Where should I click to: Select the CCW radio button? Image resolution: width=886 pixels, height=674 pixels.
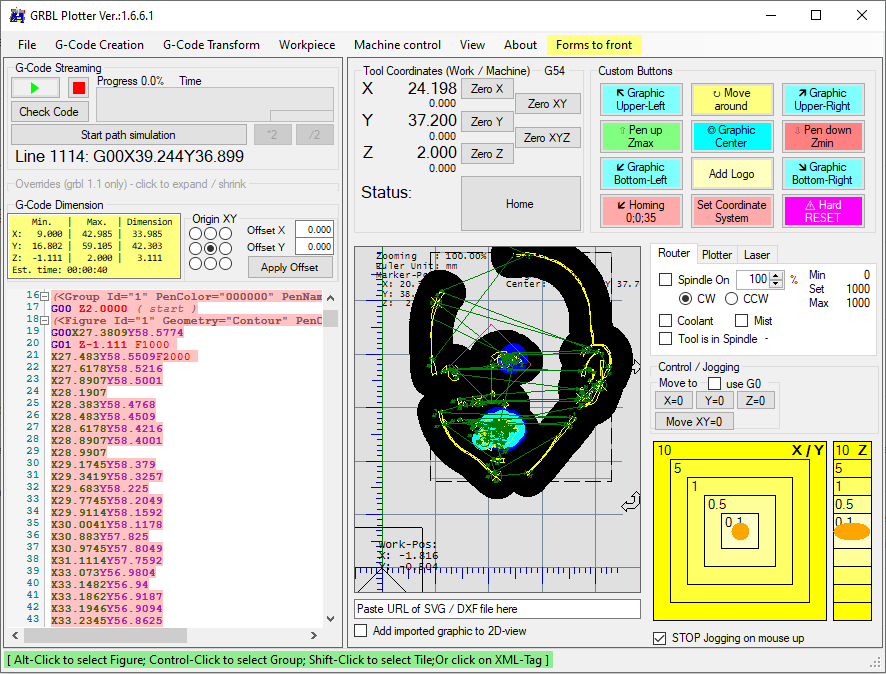pos(731,299)
